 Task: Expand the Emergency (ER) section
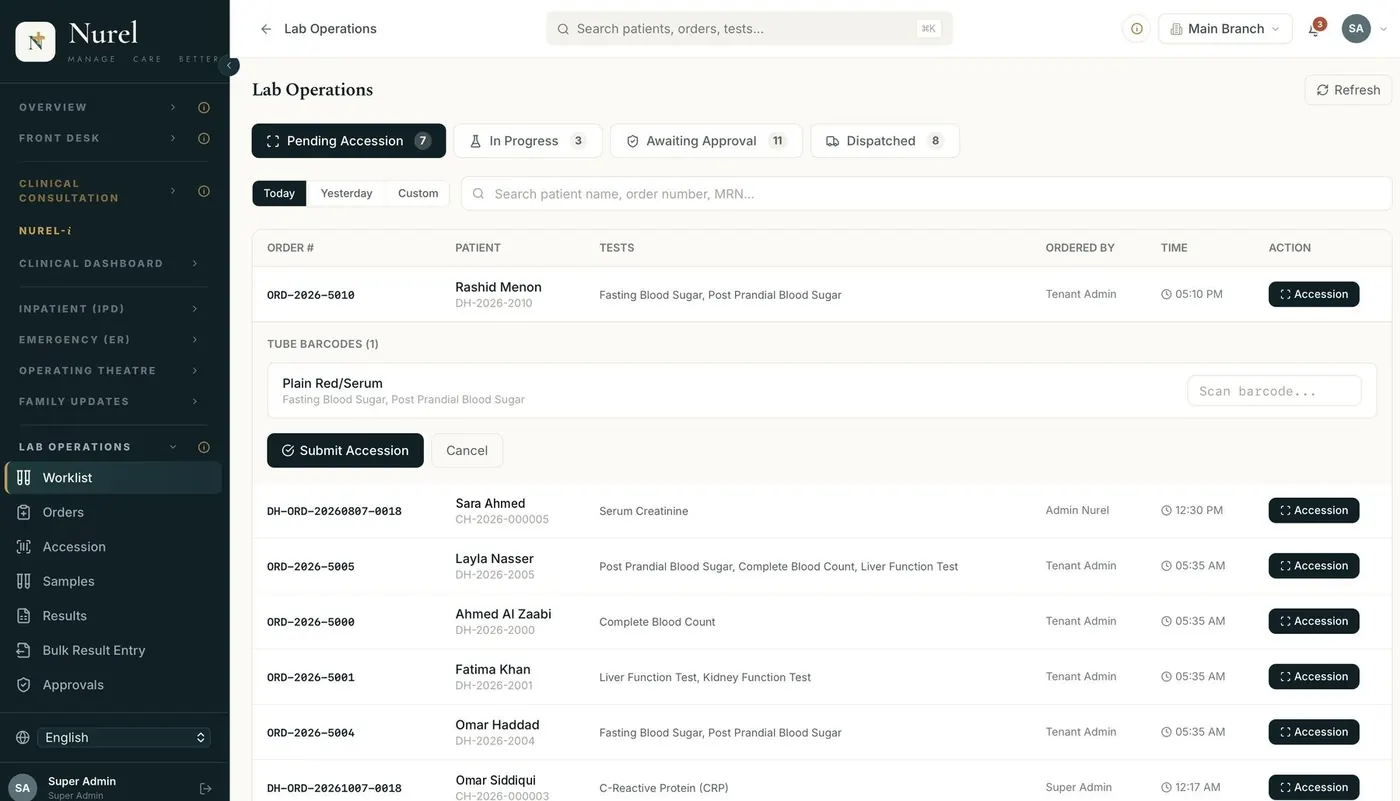(x=195, y=340)
